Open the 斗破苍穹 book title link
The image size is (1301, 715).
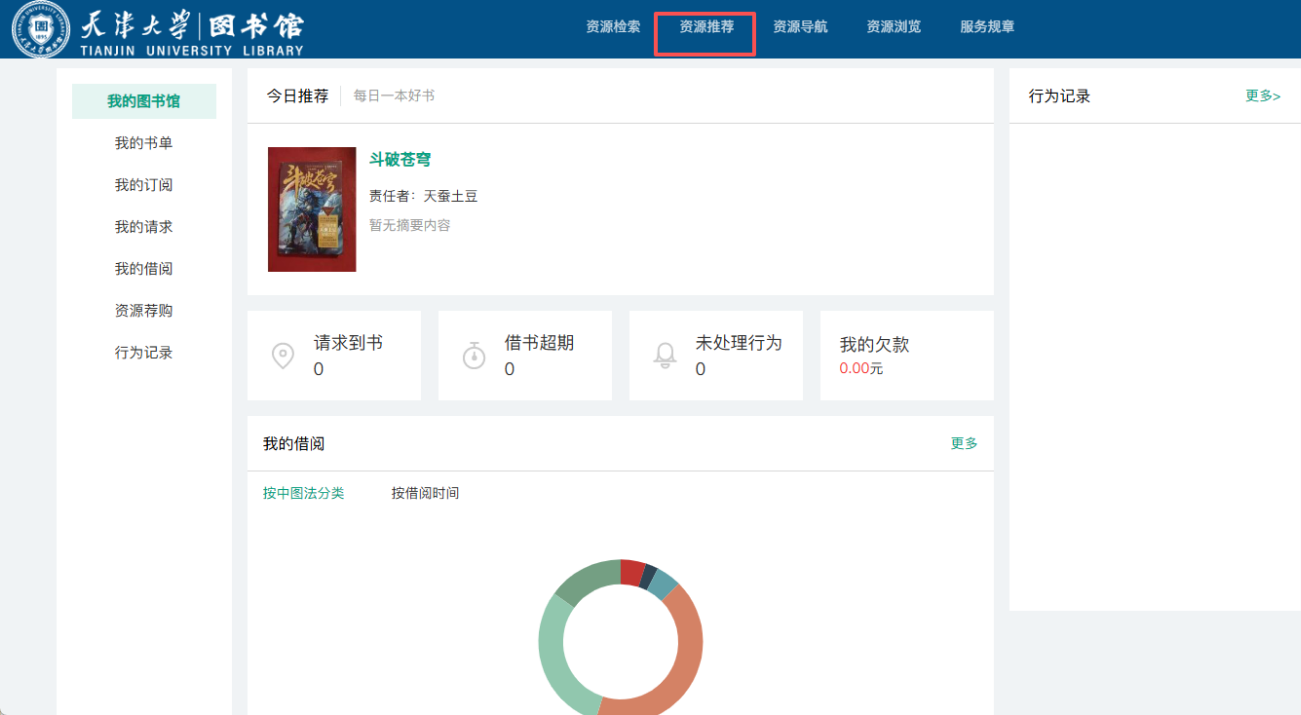tap(400, 159)
